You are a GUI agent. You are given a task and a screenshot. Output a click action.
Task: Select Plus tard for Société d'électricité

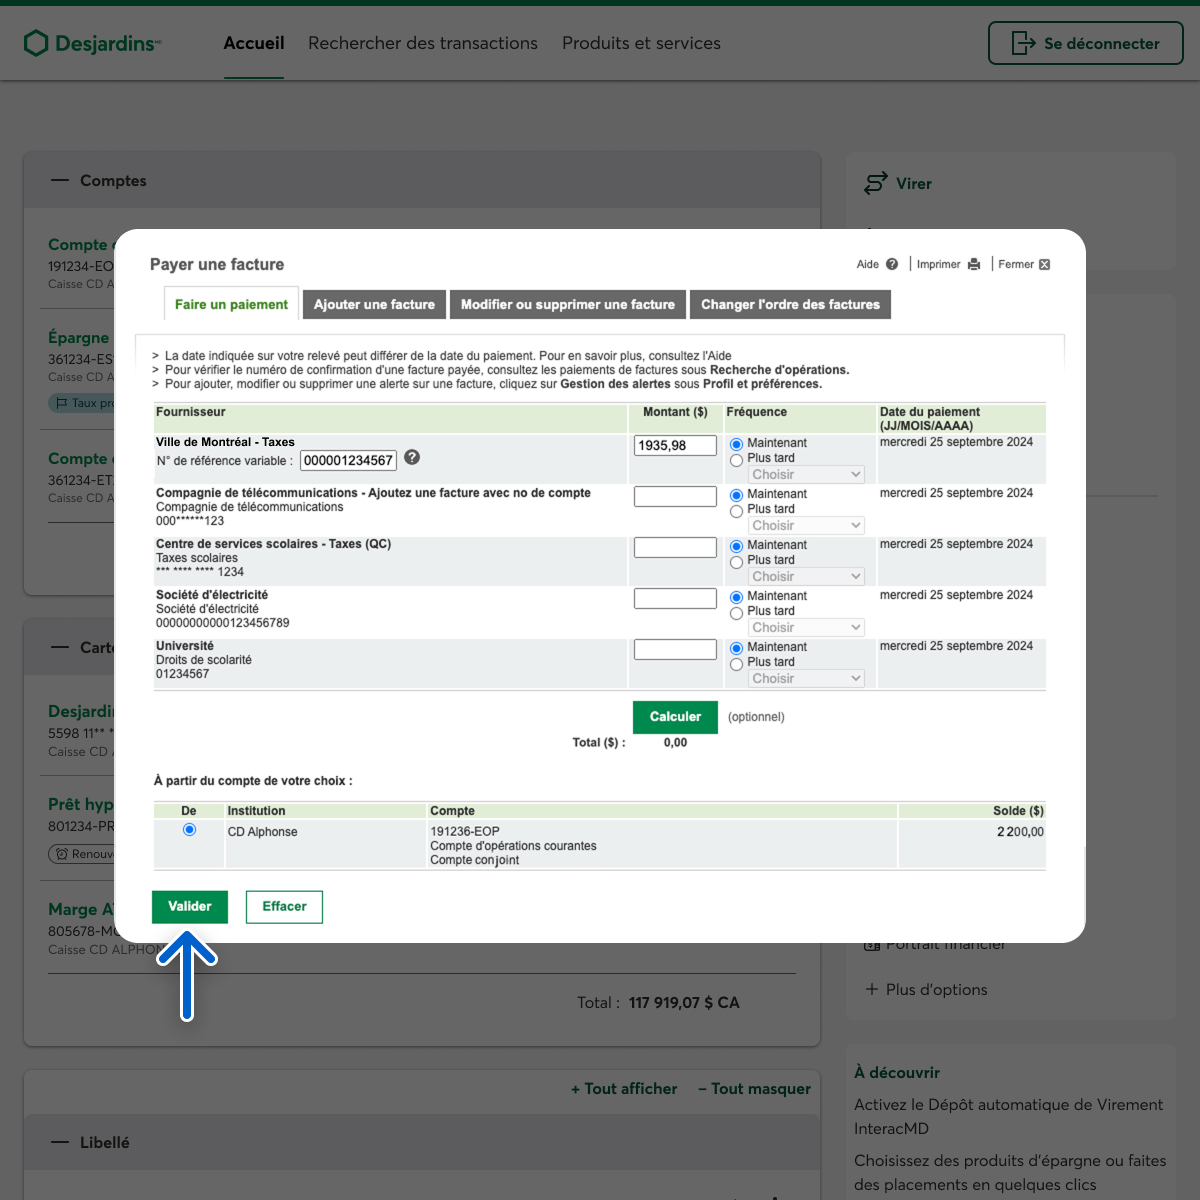tap(737, 613)
